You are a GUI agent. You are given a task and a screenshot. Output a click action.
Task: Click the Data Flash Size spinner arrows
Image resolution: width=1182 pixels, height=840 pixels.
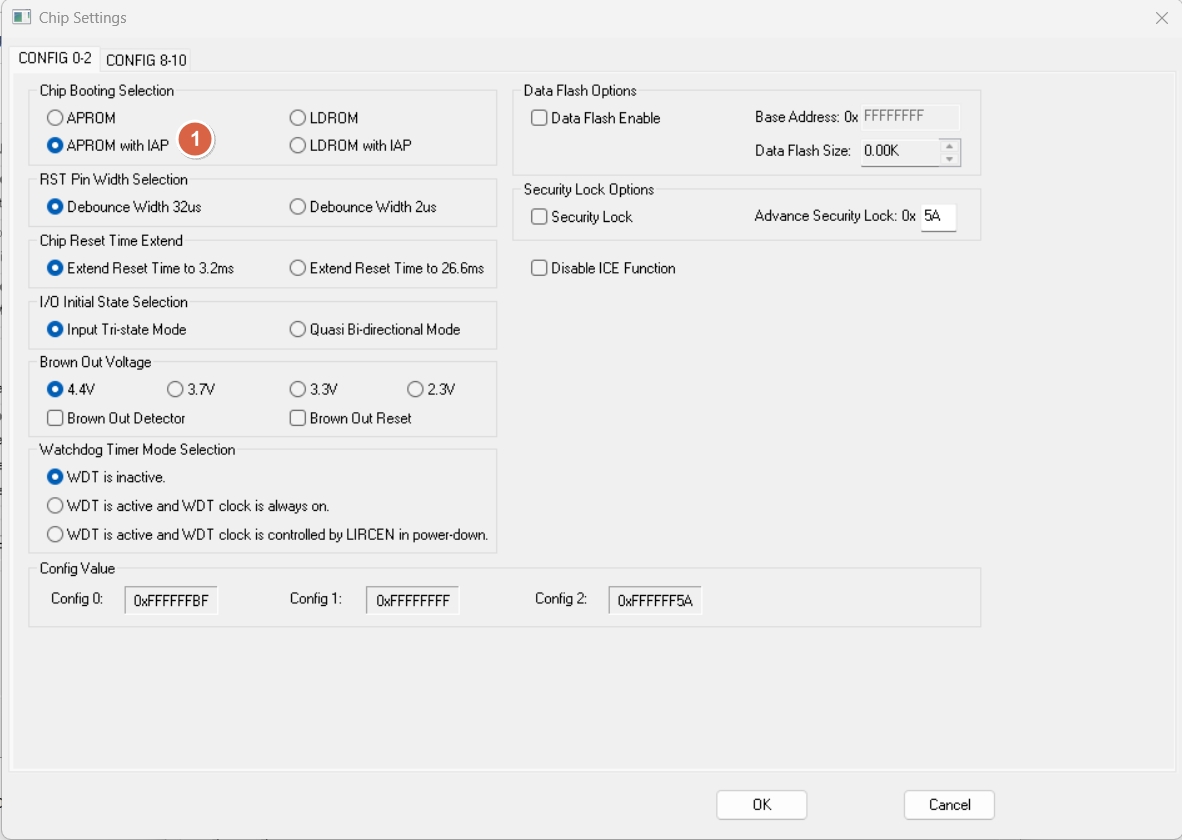(x=950, y=151)
